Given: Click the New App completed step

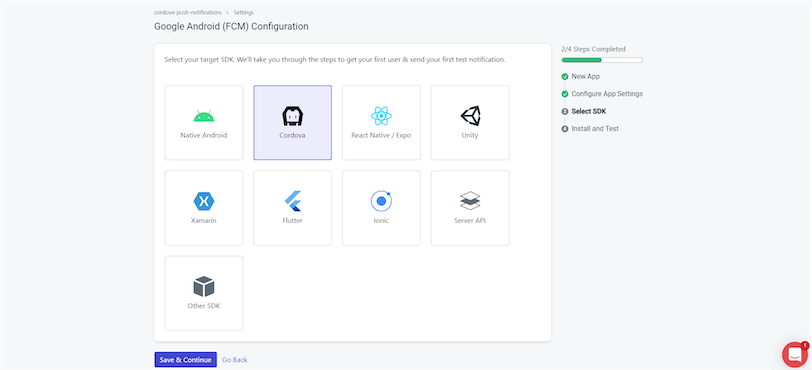Looking at the screenshot, I should 585,76.
